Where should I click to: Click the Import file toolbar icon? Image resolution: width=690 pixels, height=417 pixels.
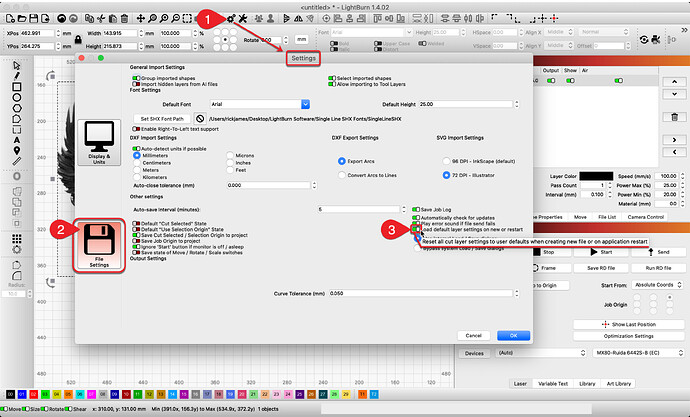(44, 18)
